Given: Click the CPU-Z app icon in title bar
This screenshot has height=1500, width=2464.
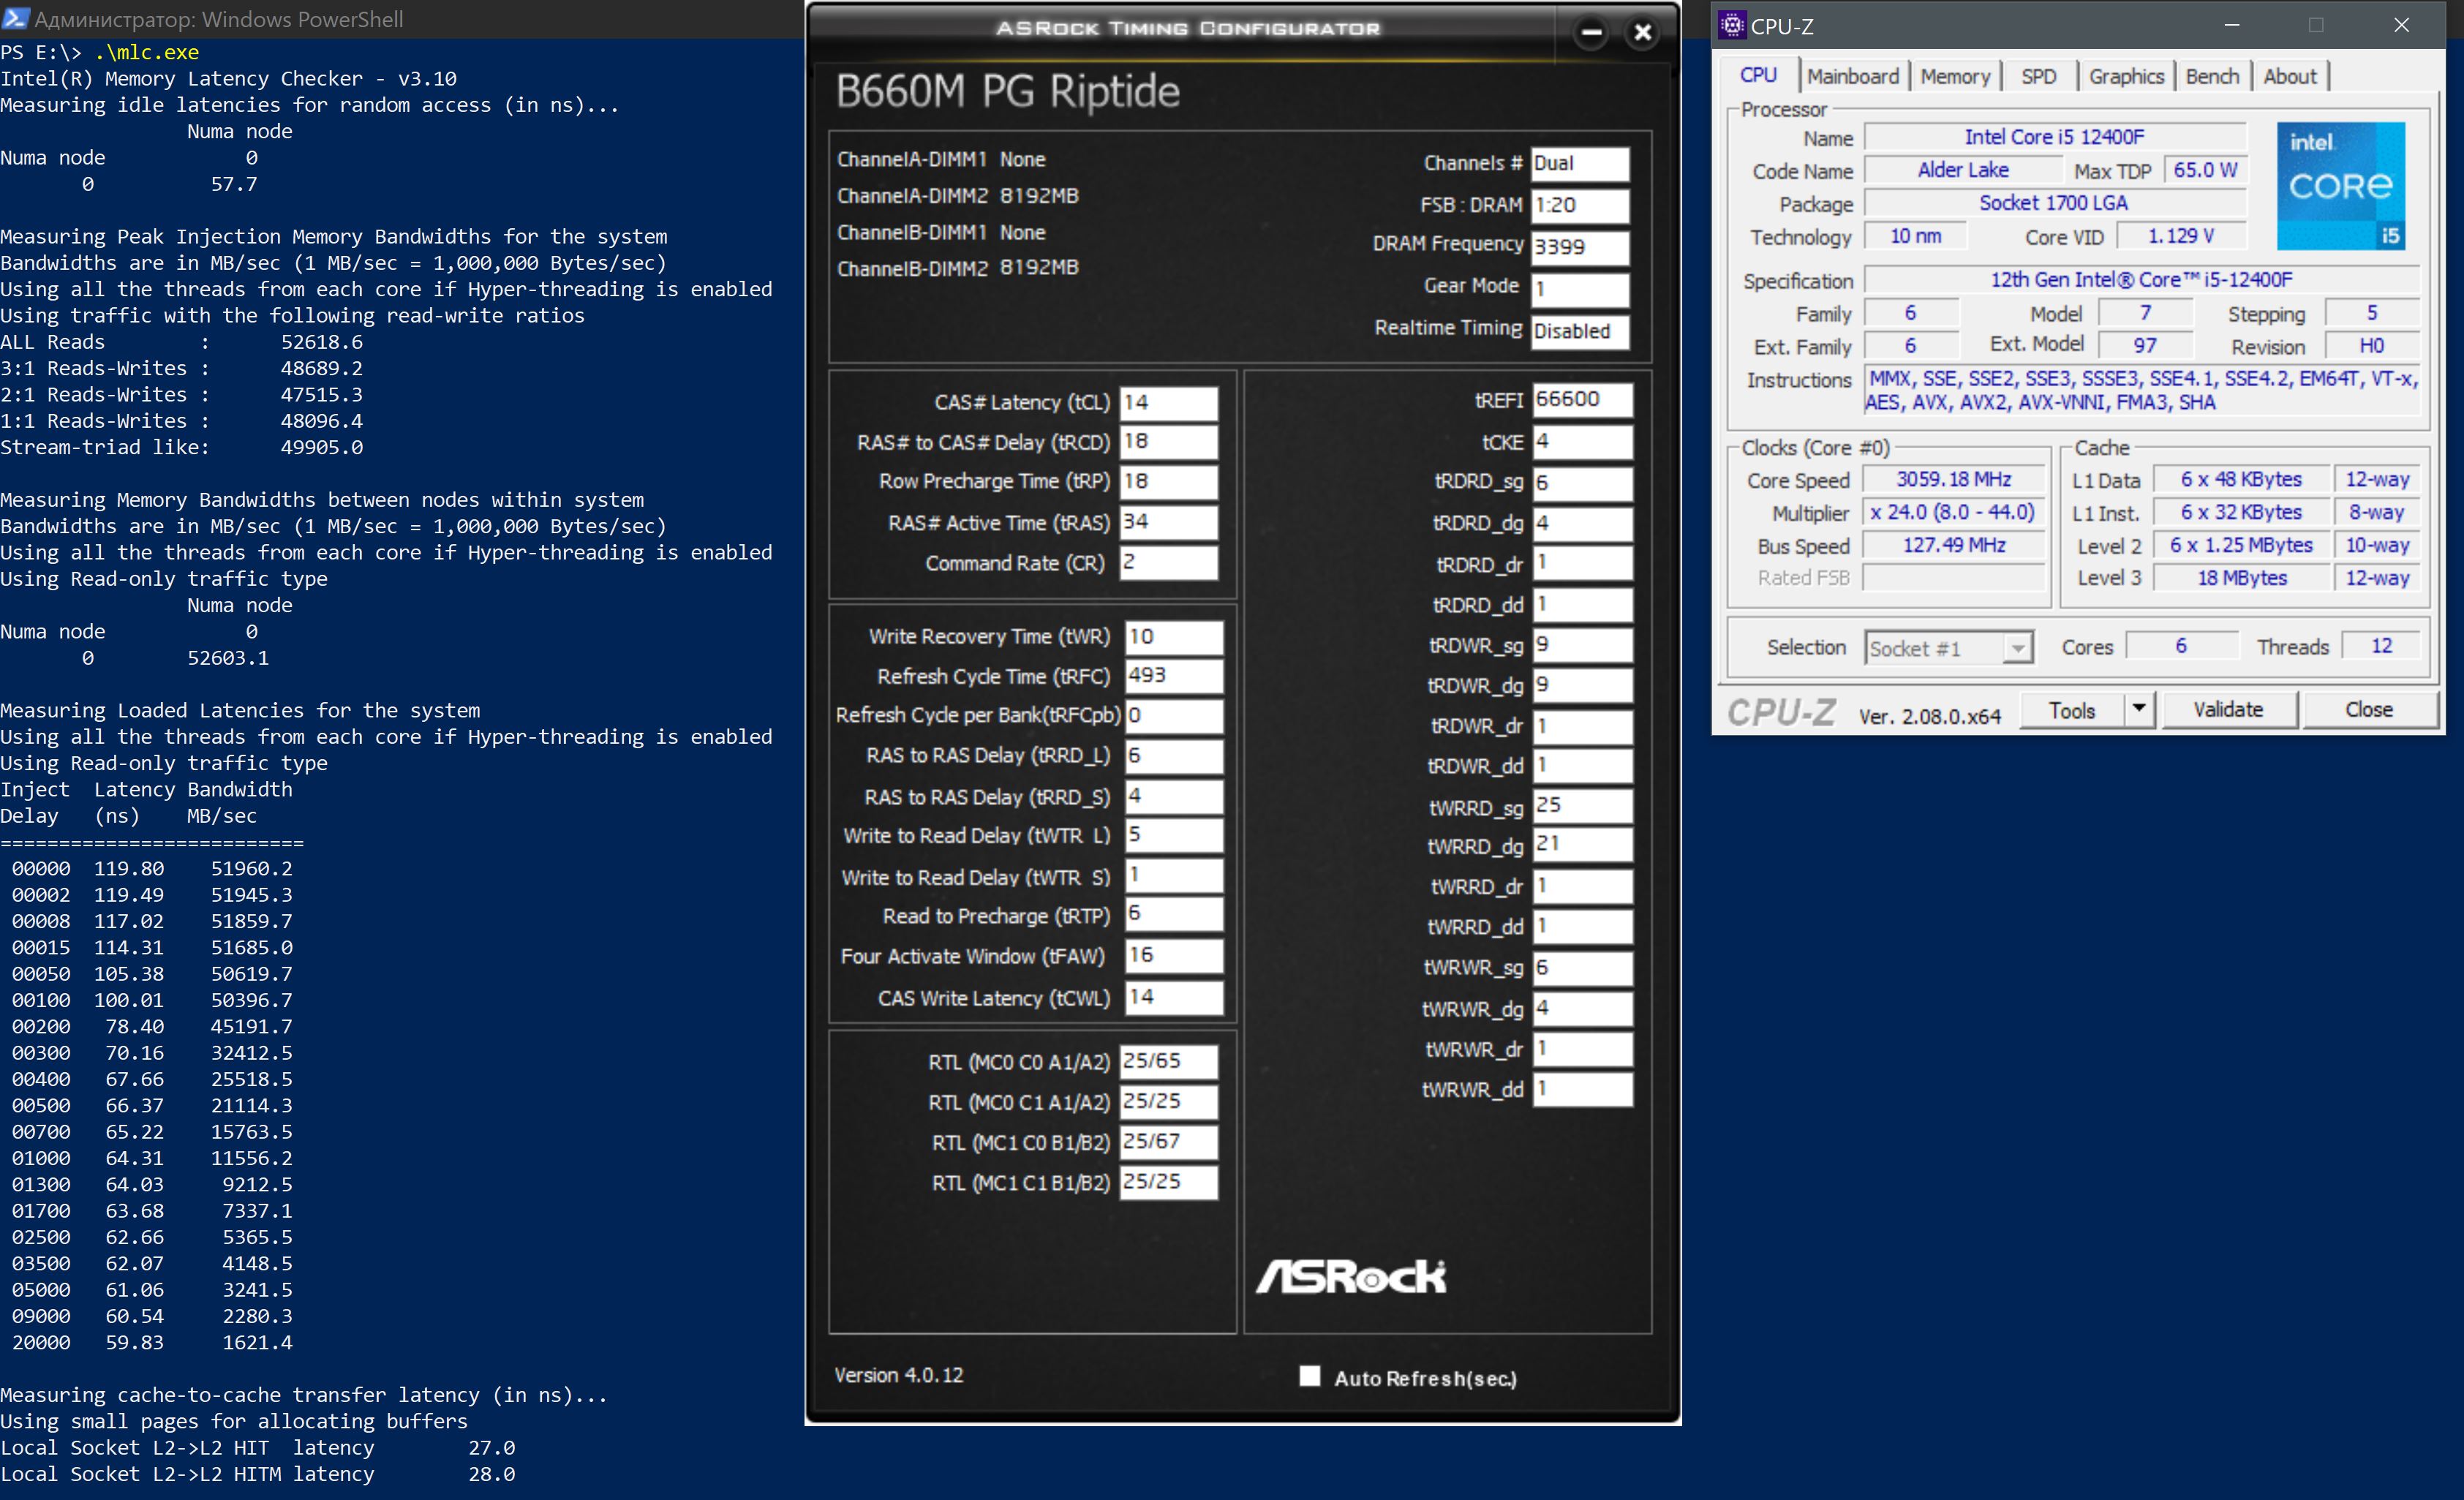Looking at the screenshot, I should tap(1732, 25).
